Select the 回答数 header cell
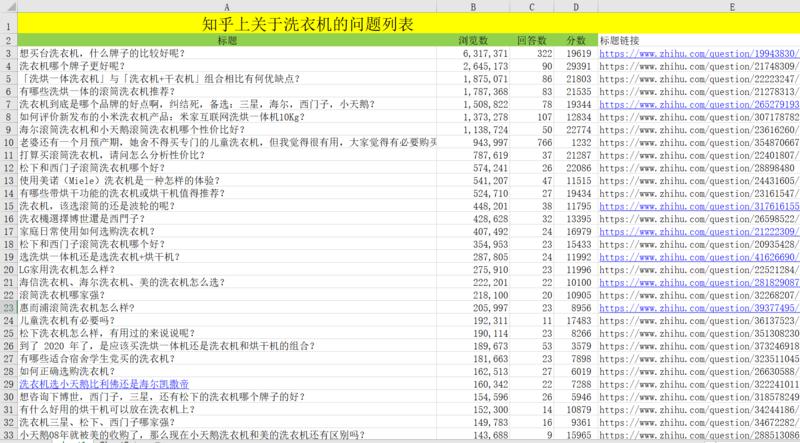 coord(532,40)
